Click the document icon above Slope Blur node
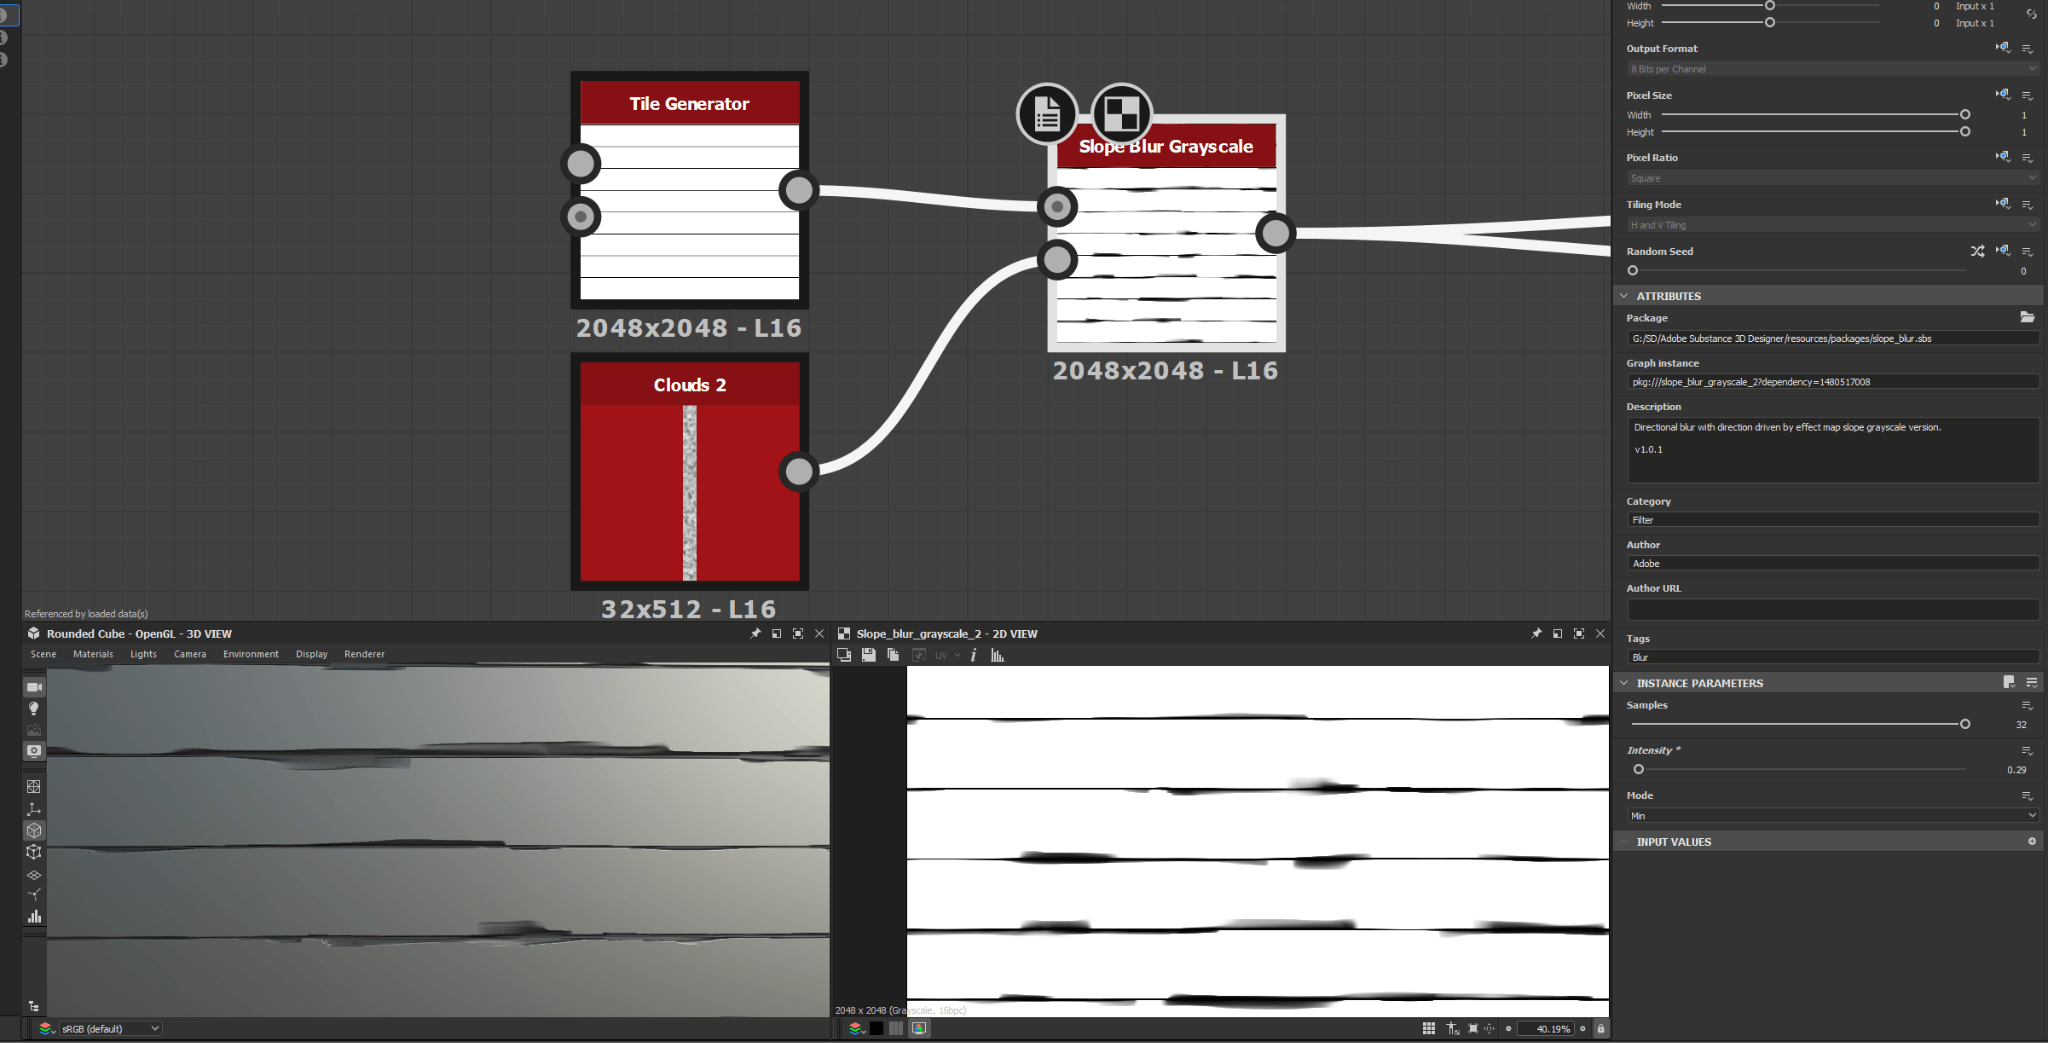 tap(1047, 114)
